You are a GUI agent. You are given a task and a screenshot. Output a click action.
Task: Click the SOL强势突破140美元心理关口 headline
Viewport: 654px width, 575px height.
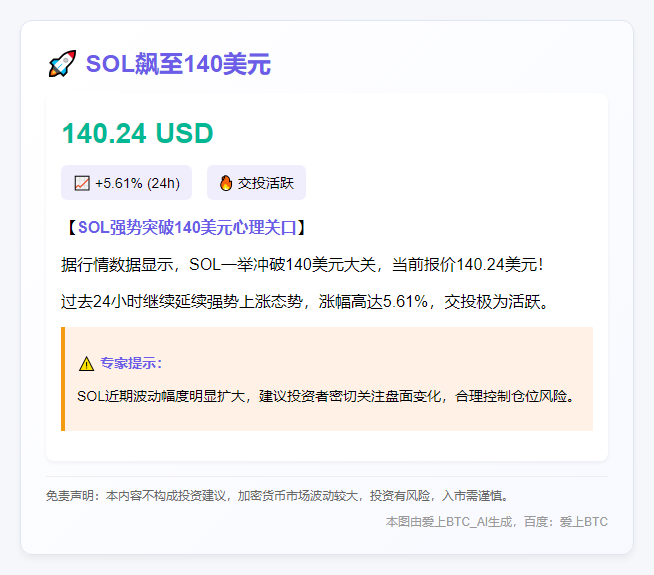click(x=187, y=228)
